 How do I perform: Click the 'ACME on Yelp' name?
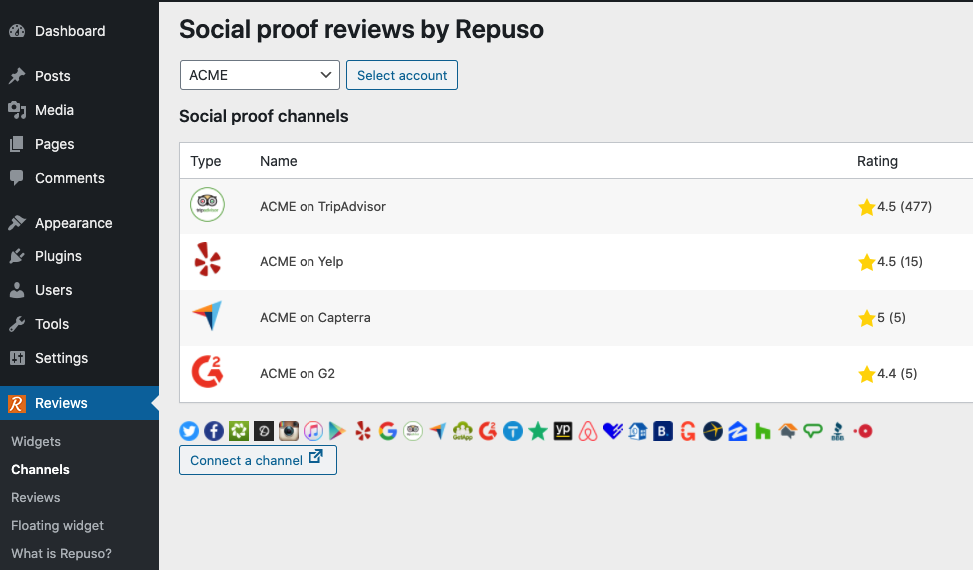click(x=302, y=262)
